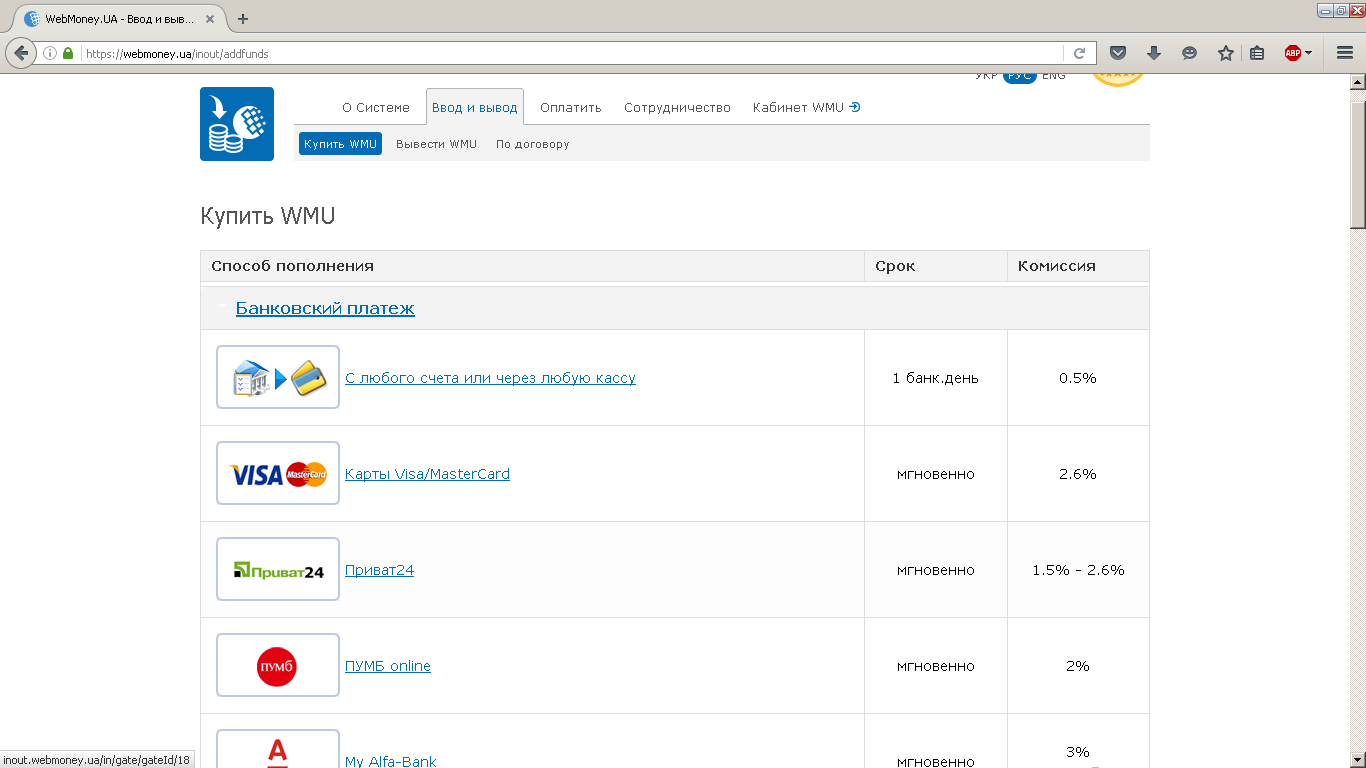Open the О Системе menu item
The image size is (1366, 768).
[376, 108]
